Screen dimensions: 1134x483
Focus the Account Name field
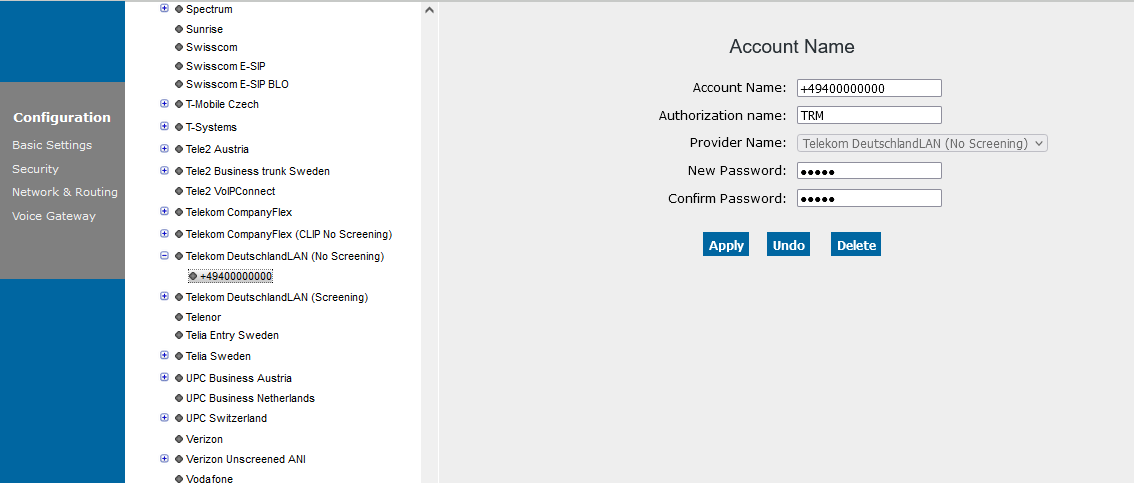869,88
